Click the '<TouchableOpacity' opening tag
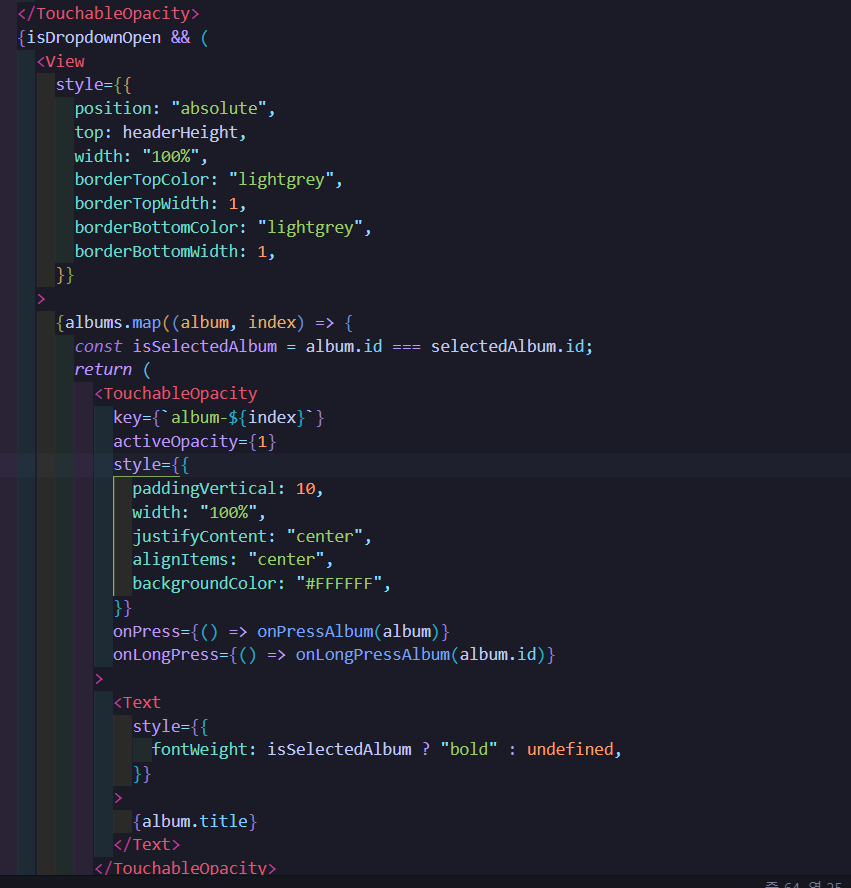This screenshot has width=851, height=888. [x=176, y=394]
